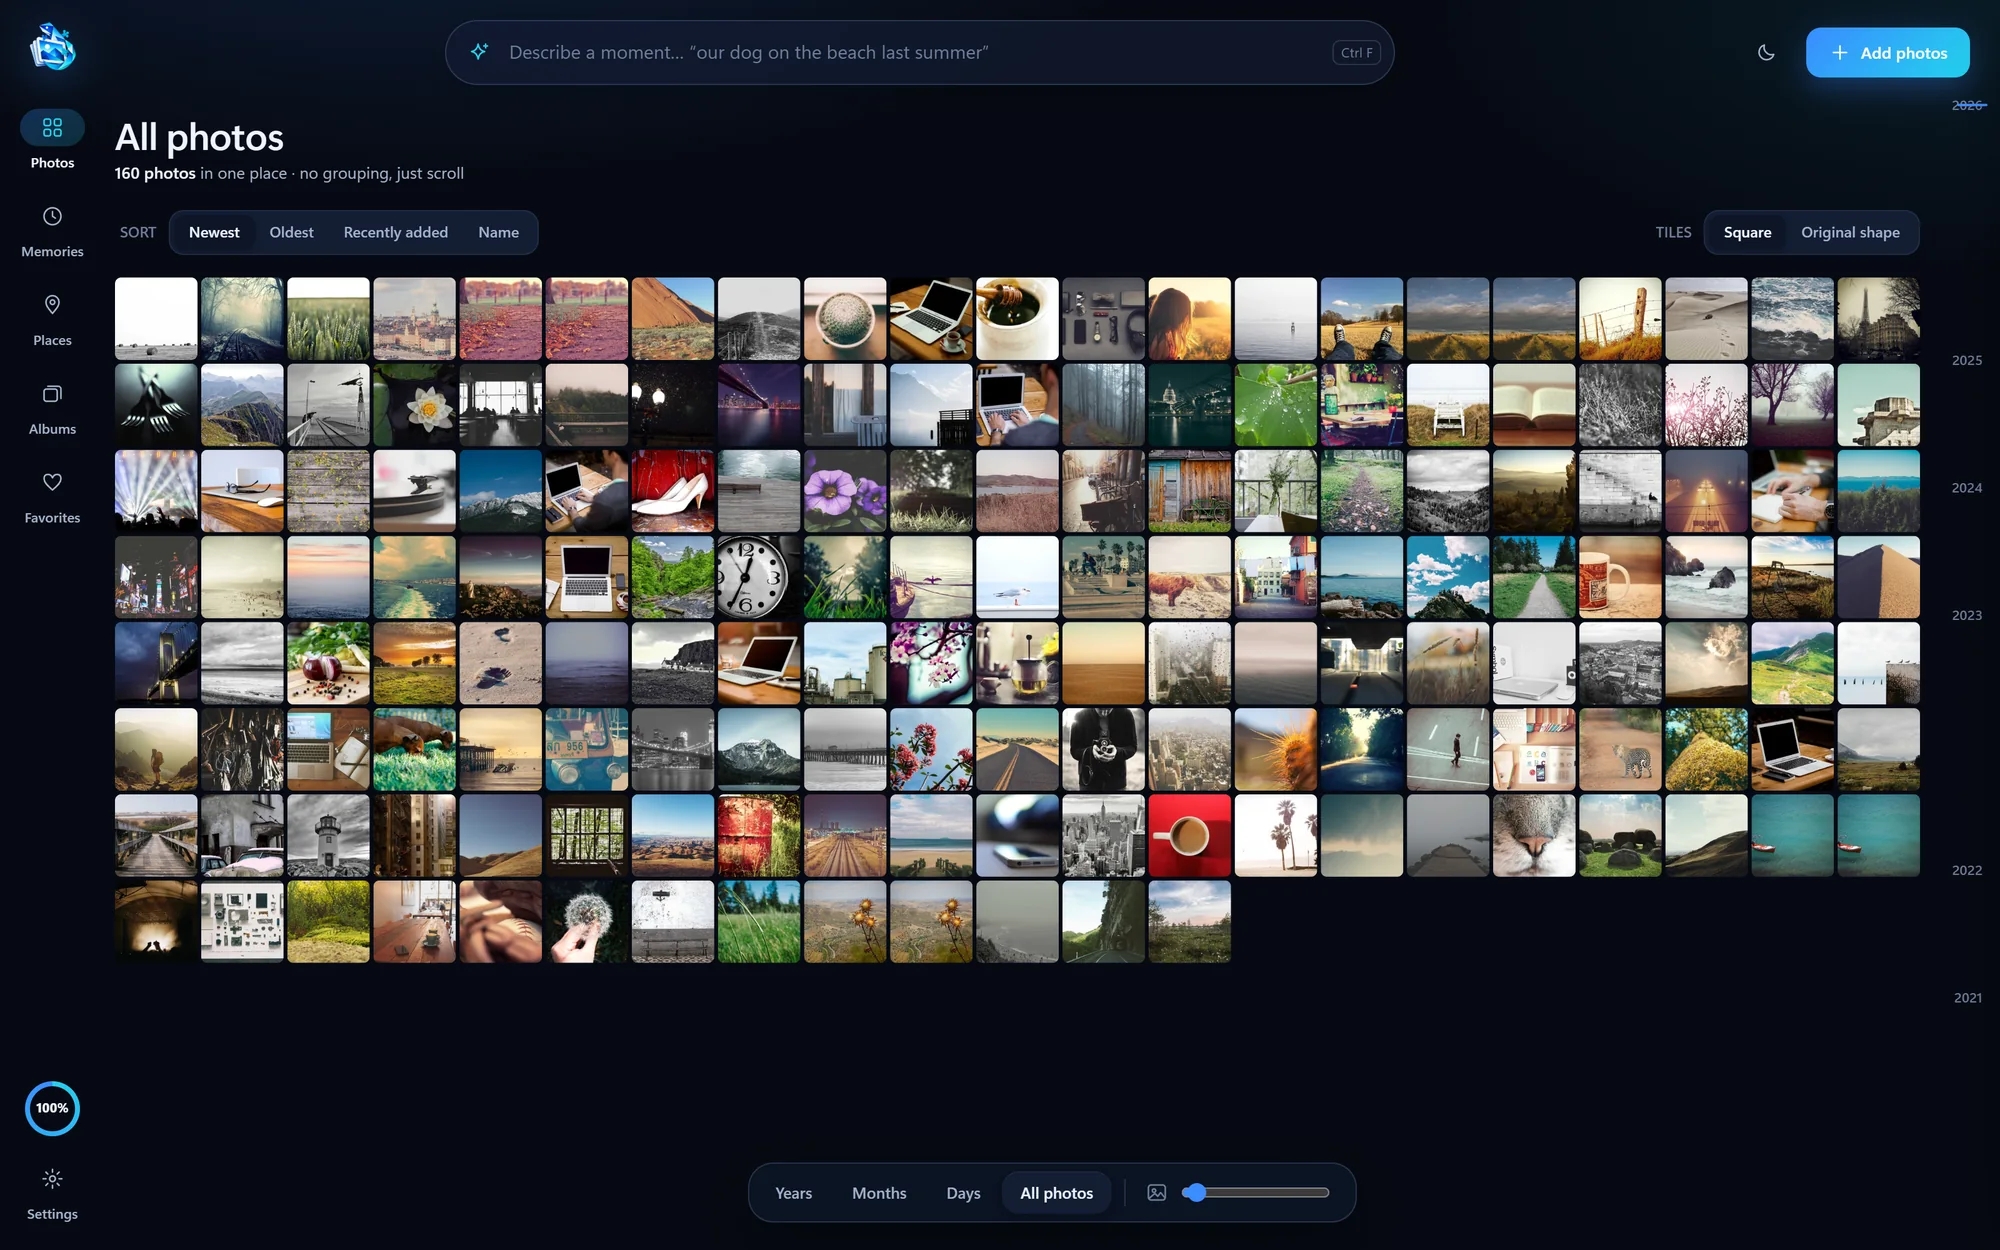Open Albums from the sidebar

point(52,408)
